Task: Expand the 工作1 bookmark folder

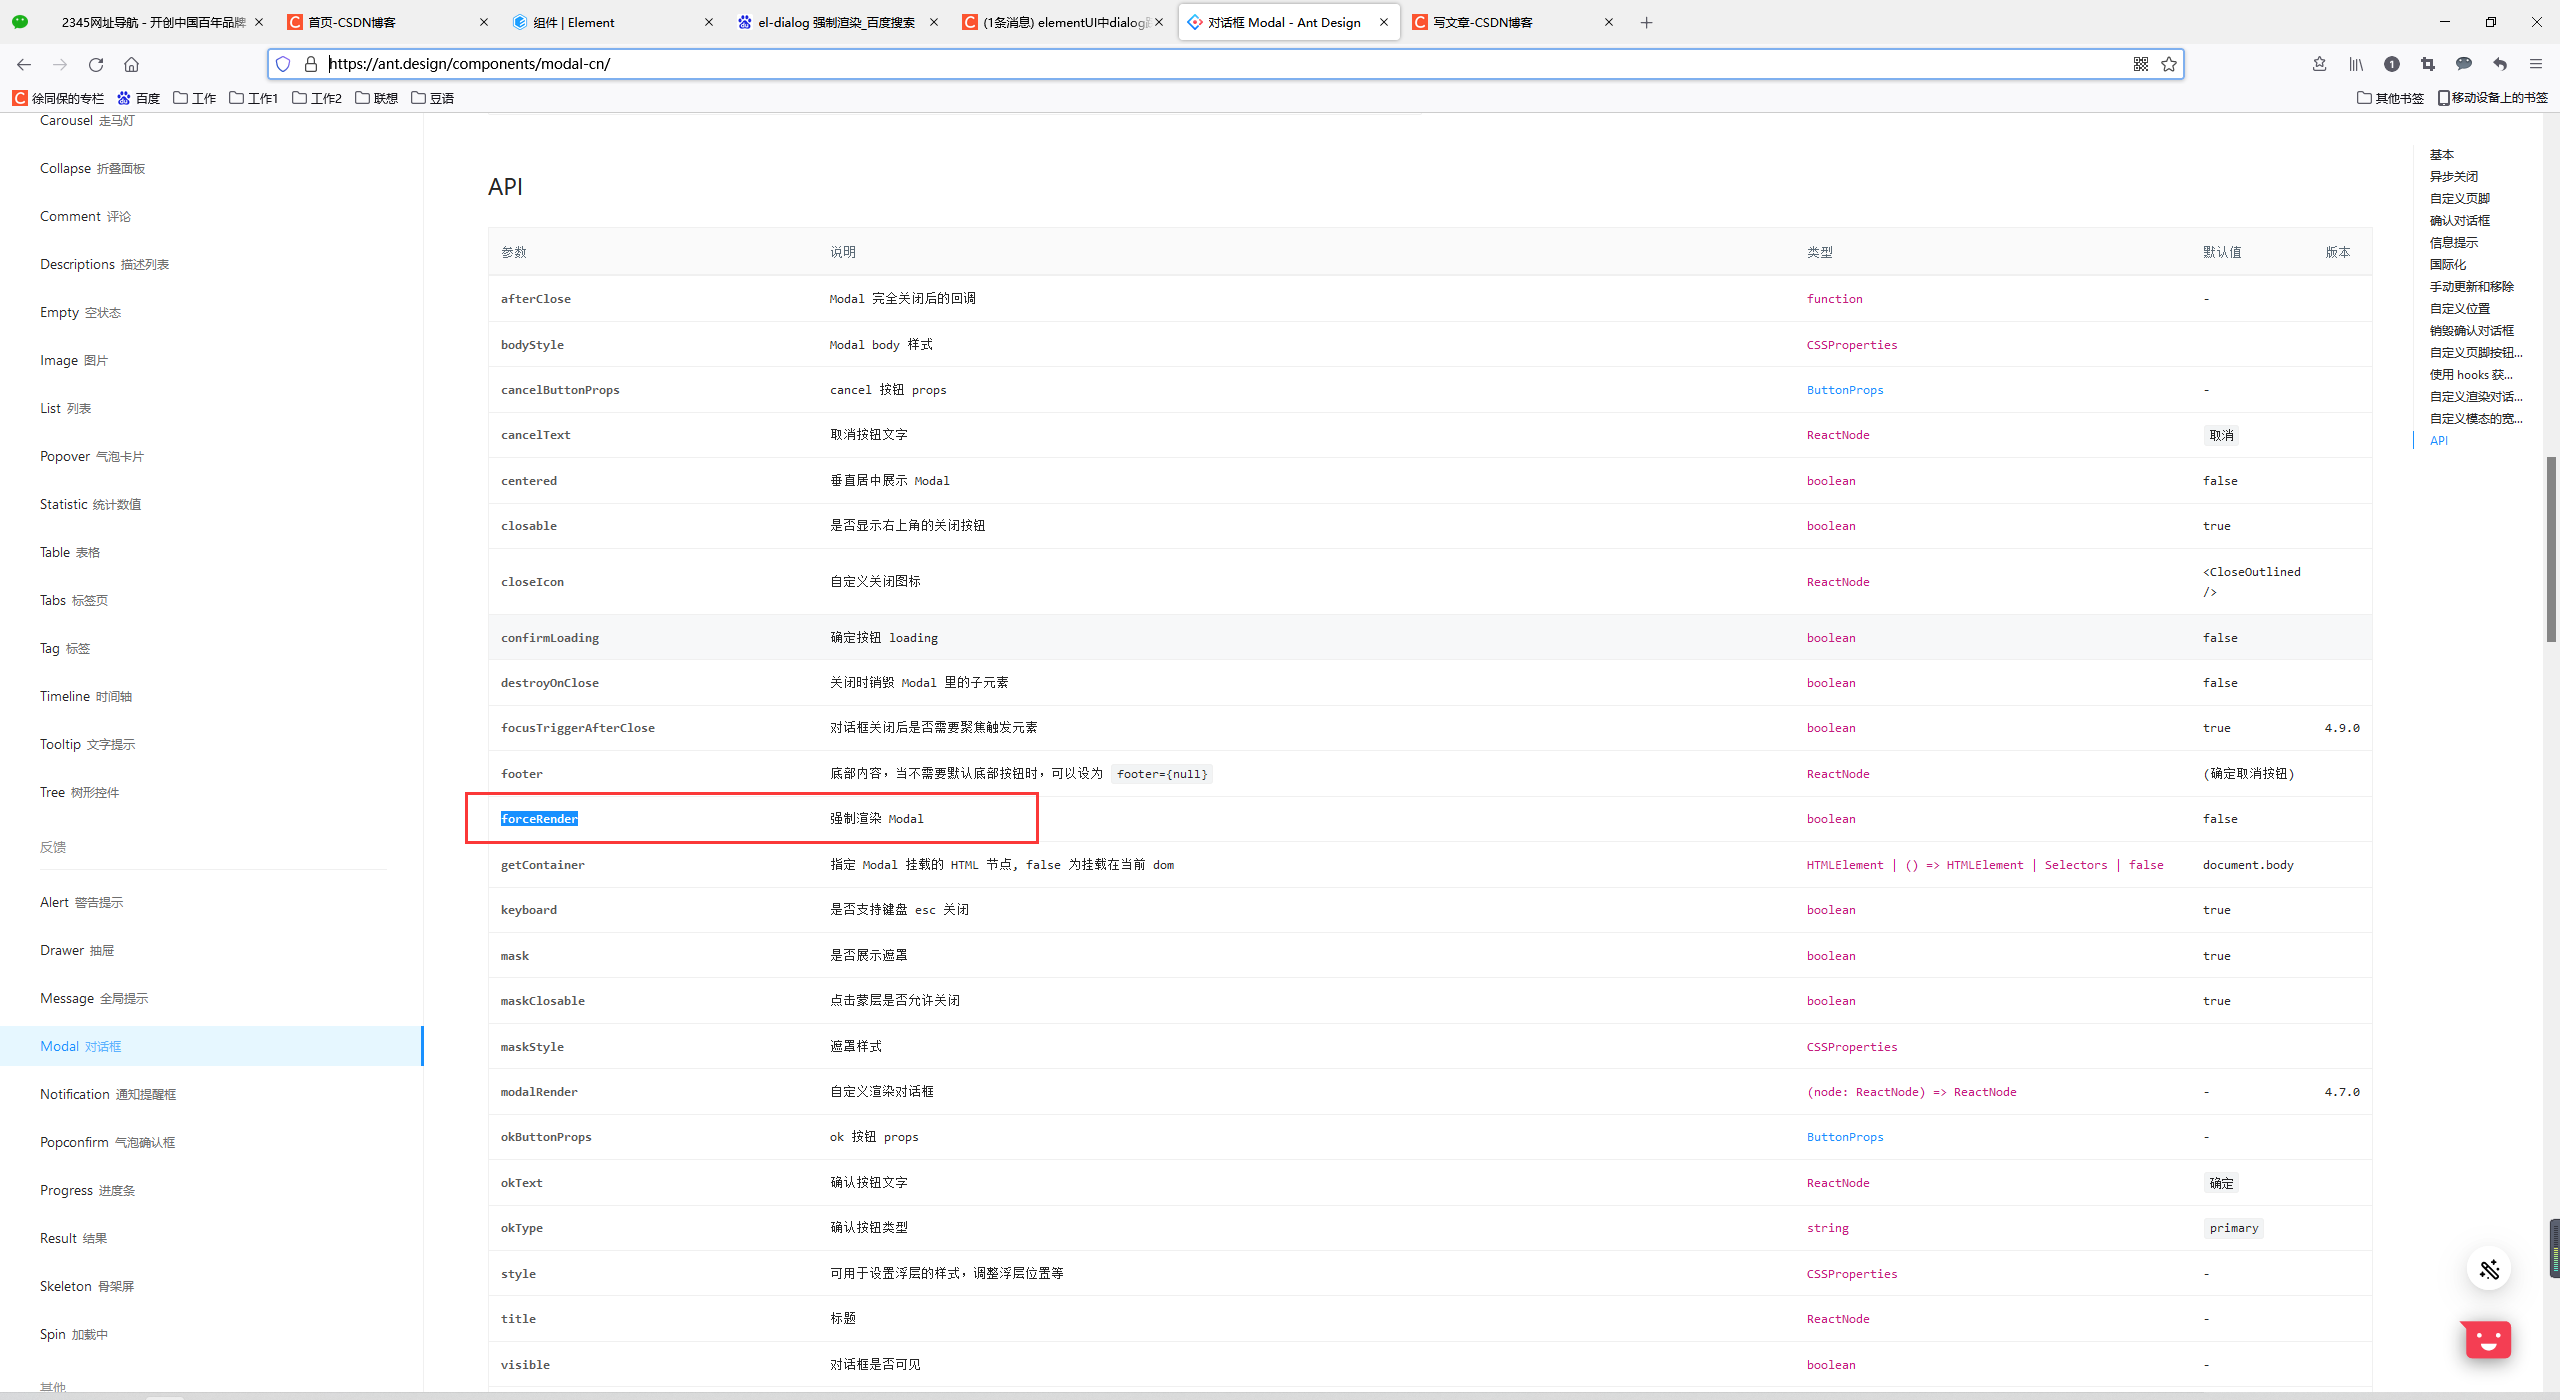Action: point(254,98)
